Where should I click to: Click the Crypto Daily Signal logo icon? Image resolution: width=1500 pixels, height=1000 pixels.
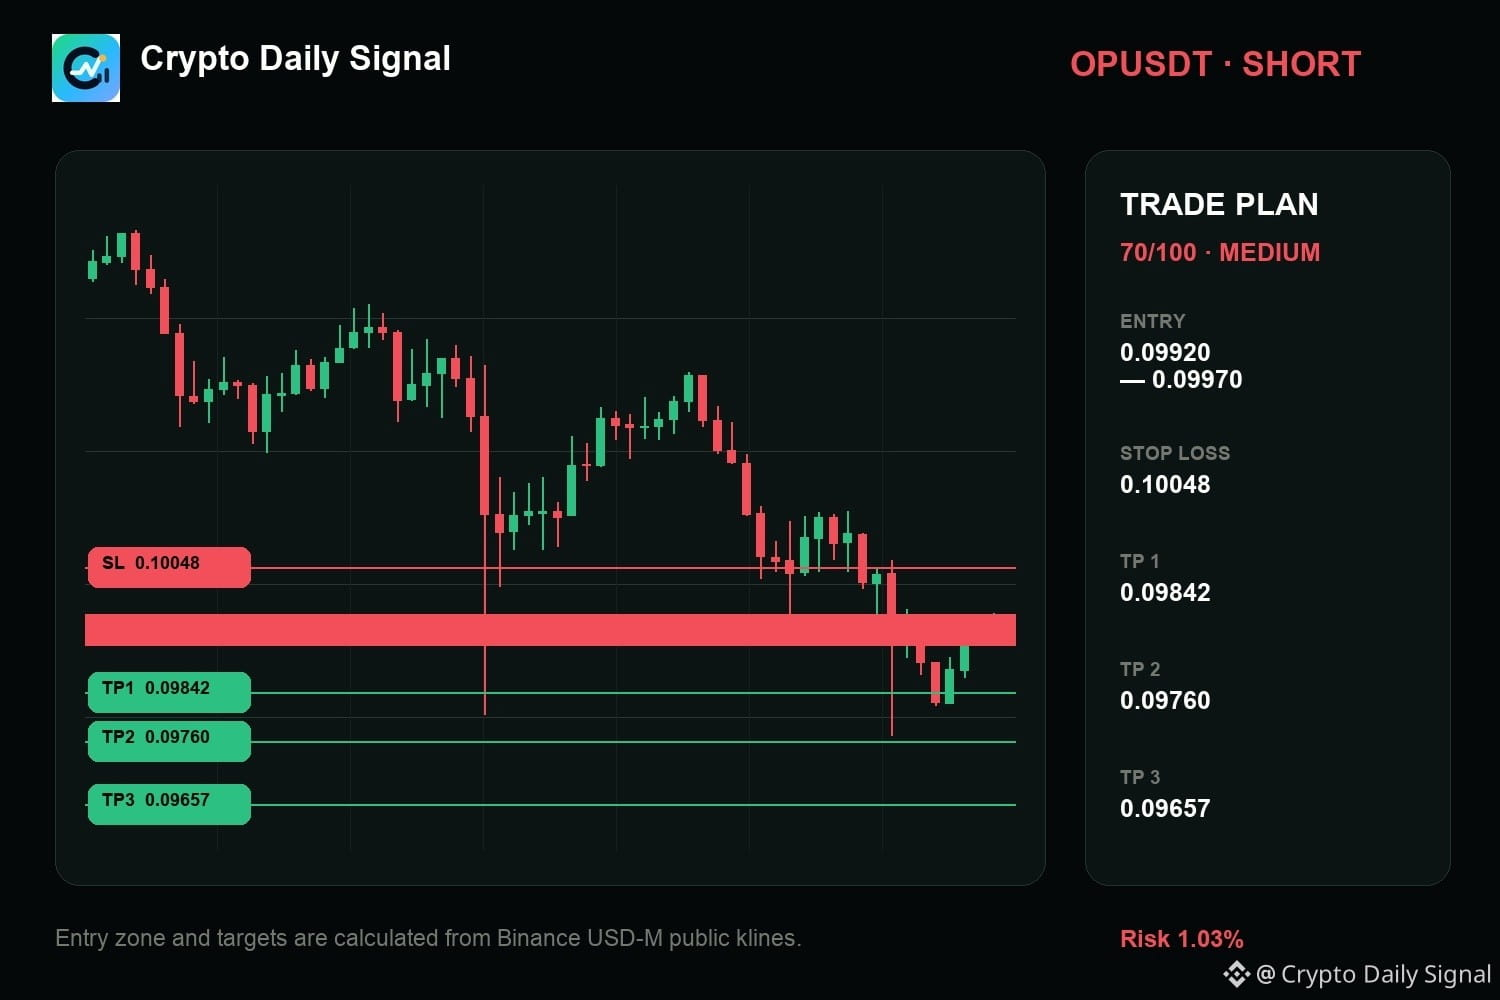pyautogui.click(x=86, y=68)
